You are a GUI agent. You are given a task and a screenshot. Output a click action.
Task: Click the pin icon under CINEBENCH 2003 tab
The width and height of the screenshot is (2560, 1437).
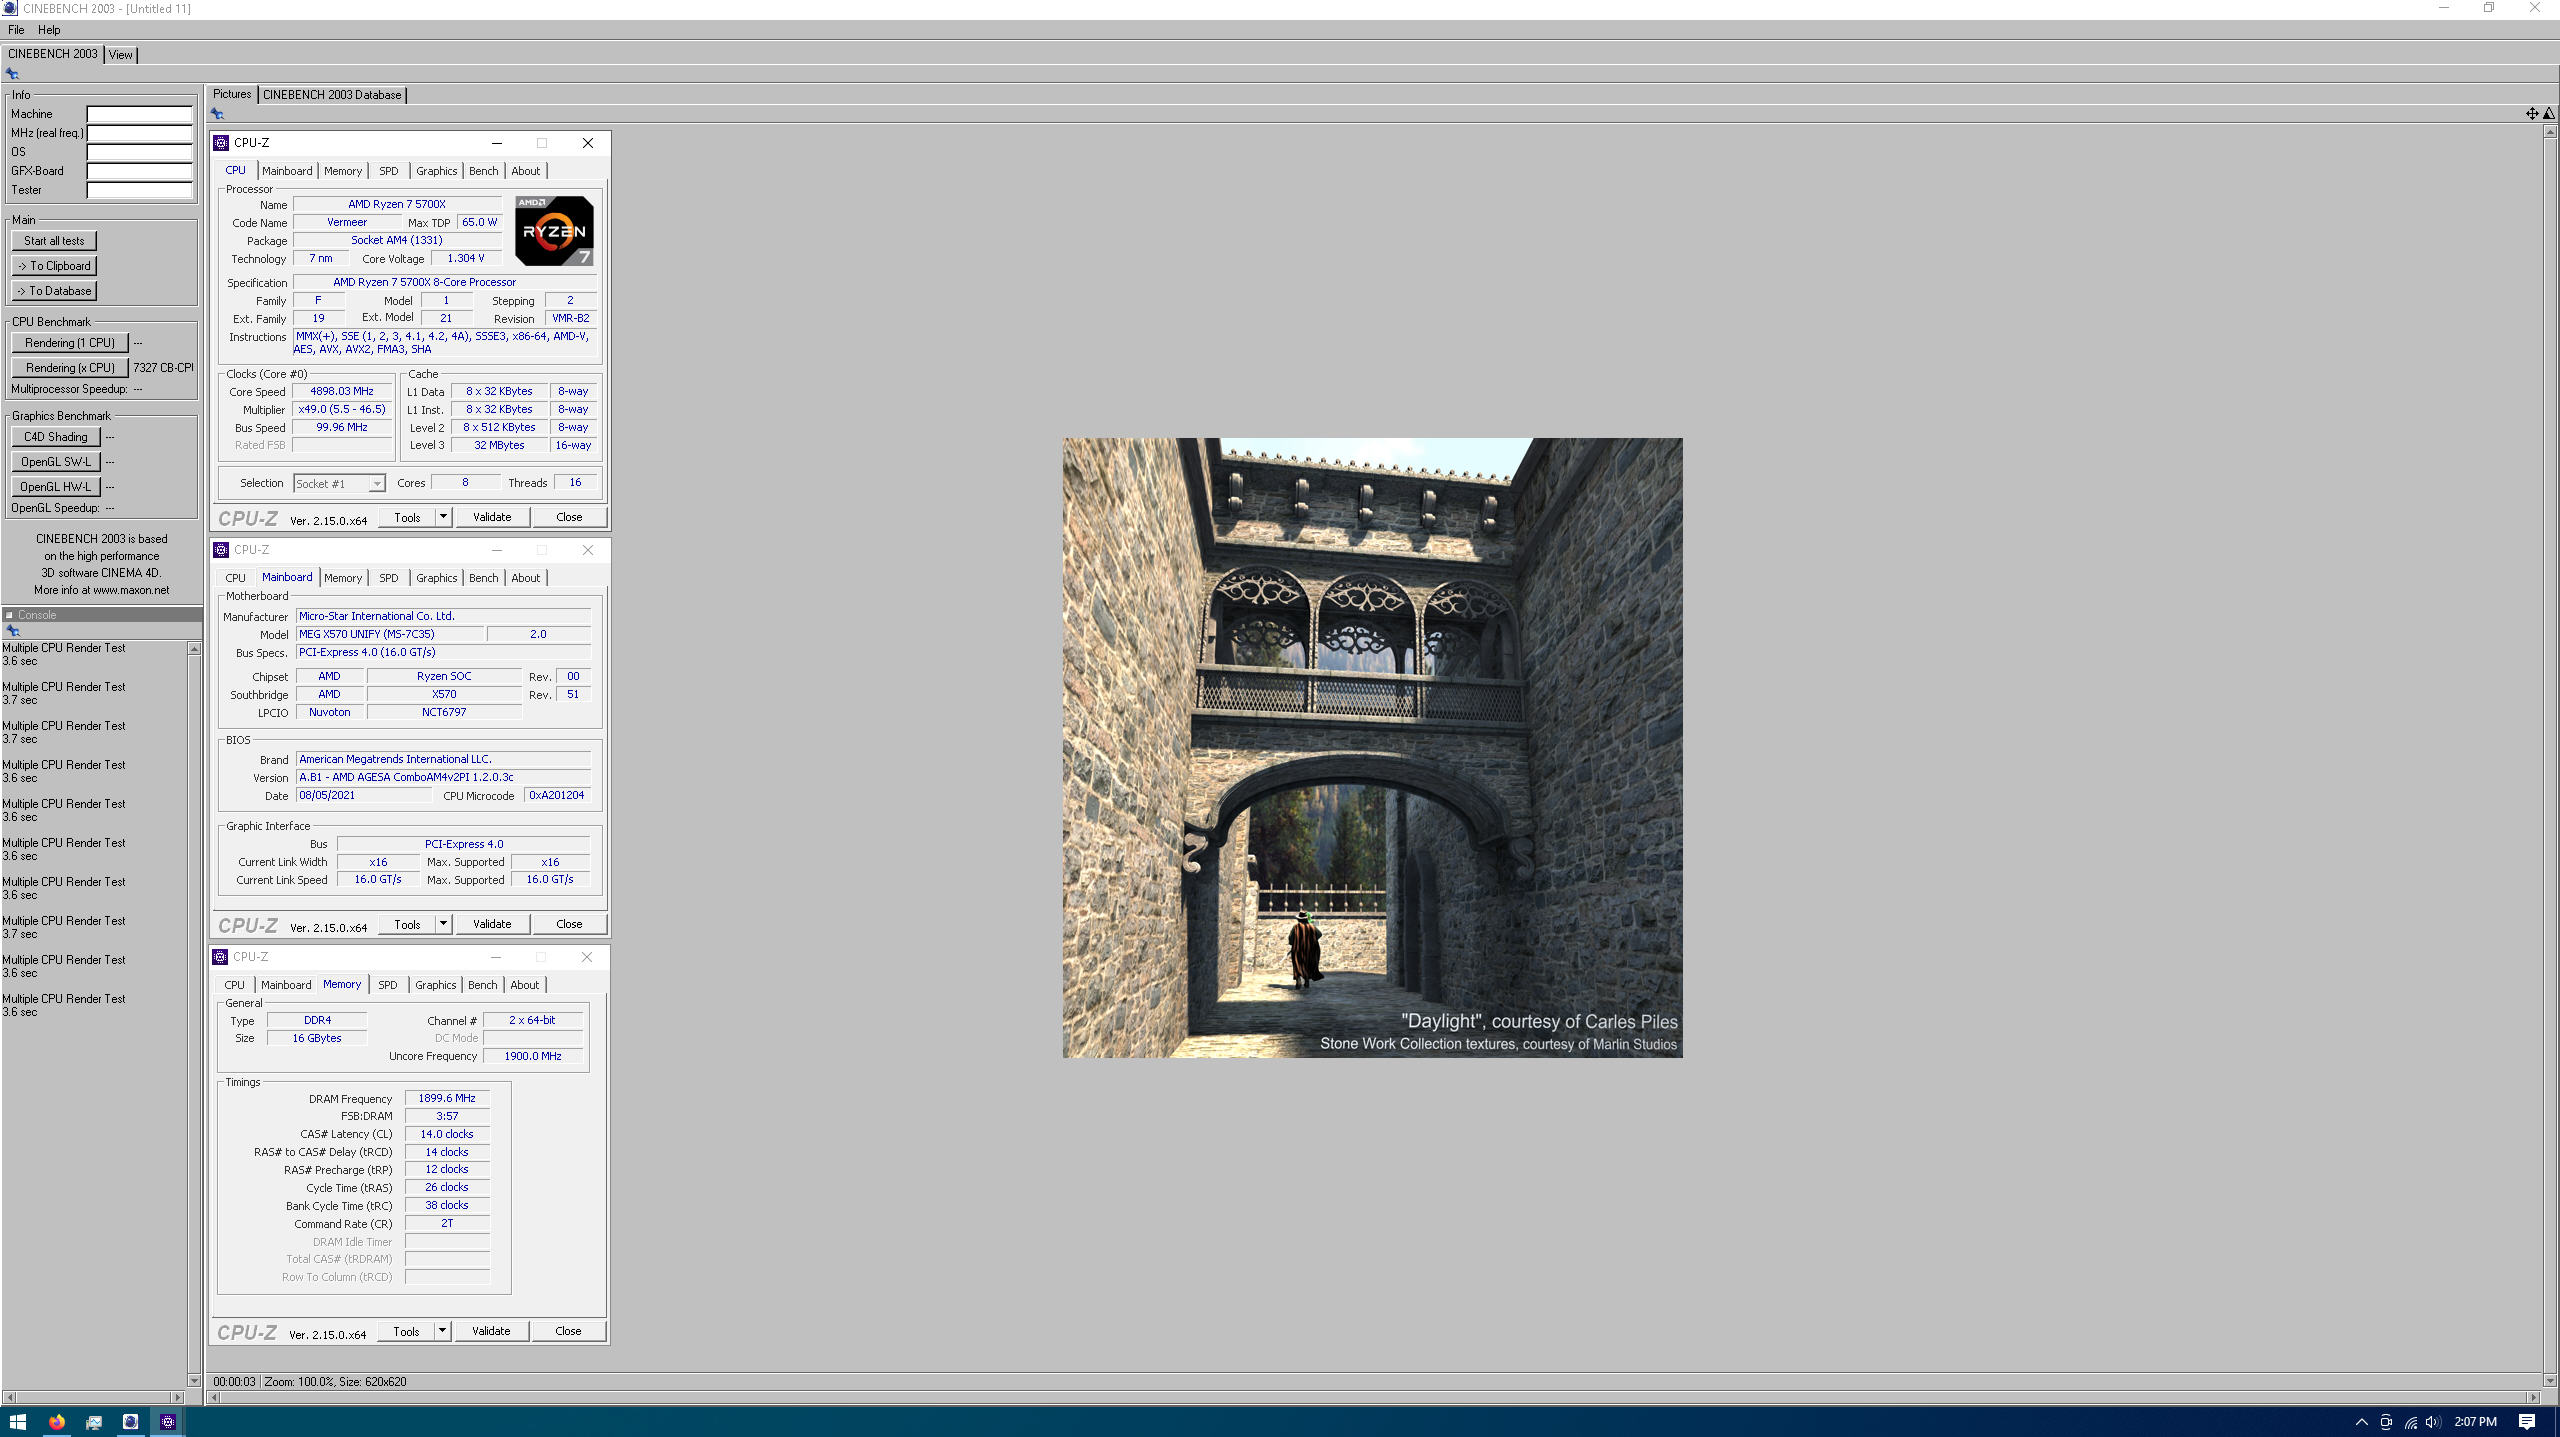(x=12, y=73)
